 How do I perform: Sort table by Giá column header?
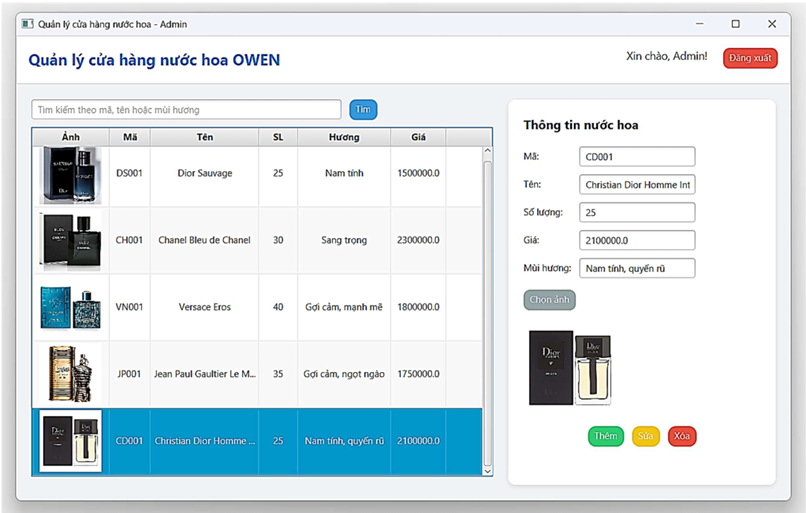[418, 137]
